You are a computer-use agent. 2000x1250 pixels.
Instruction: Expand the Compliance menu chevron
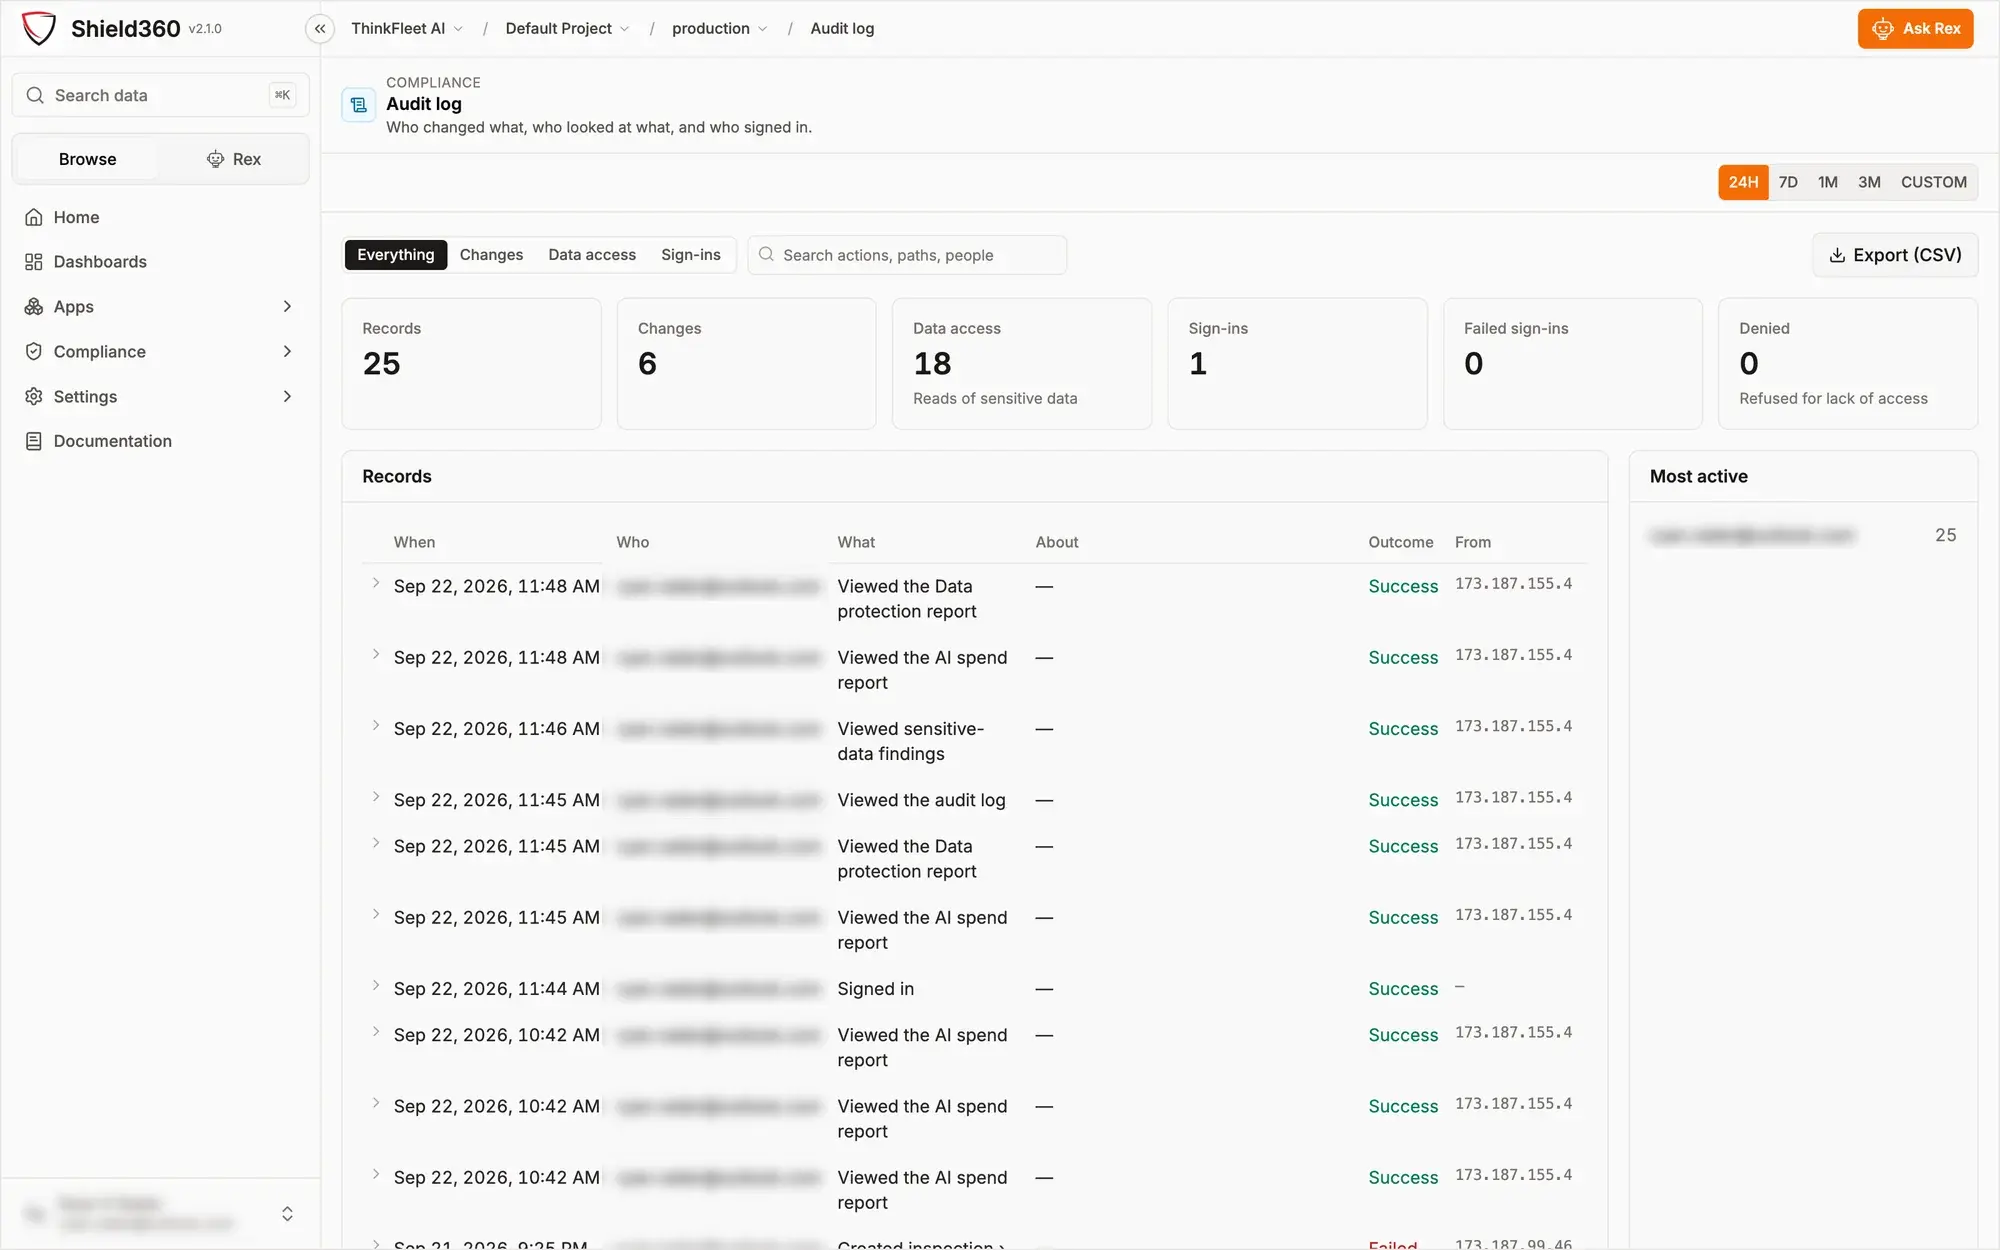pos(287,352)
